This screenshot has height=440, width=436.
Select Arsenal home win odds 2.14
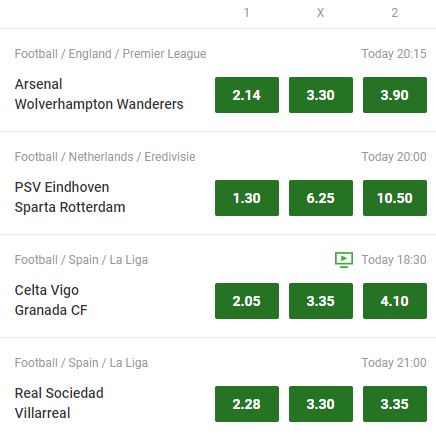tap(247, 95)
